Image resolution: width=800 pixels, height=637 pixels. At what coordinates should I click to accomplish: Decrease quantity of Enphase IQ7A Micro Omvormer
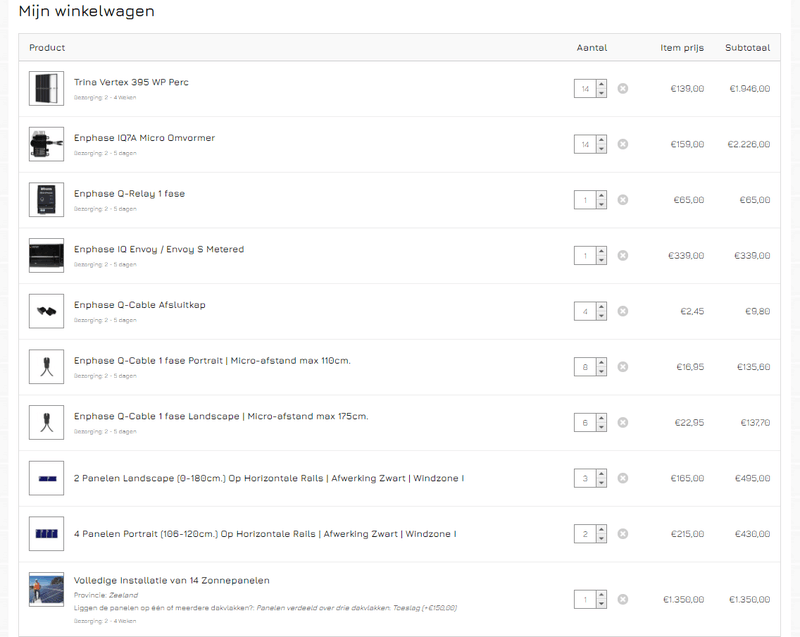(x=602, y=148)
